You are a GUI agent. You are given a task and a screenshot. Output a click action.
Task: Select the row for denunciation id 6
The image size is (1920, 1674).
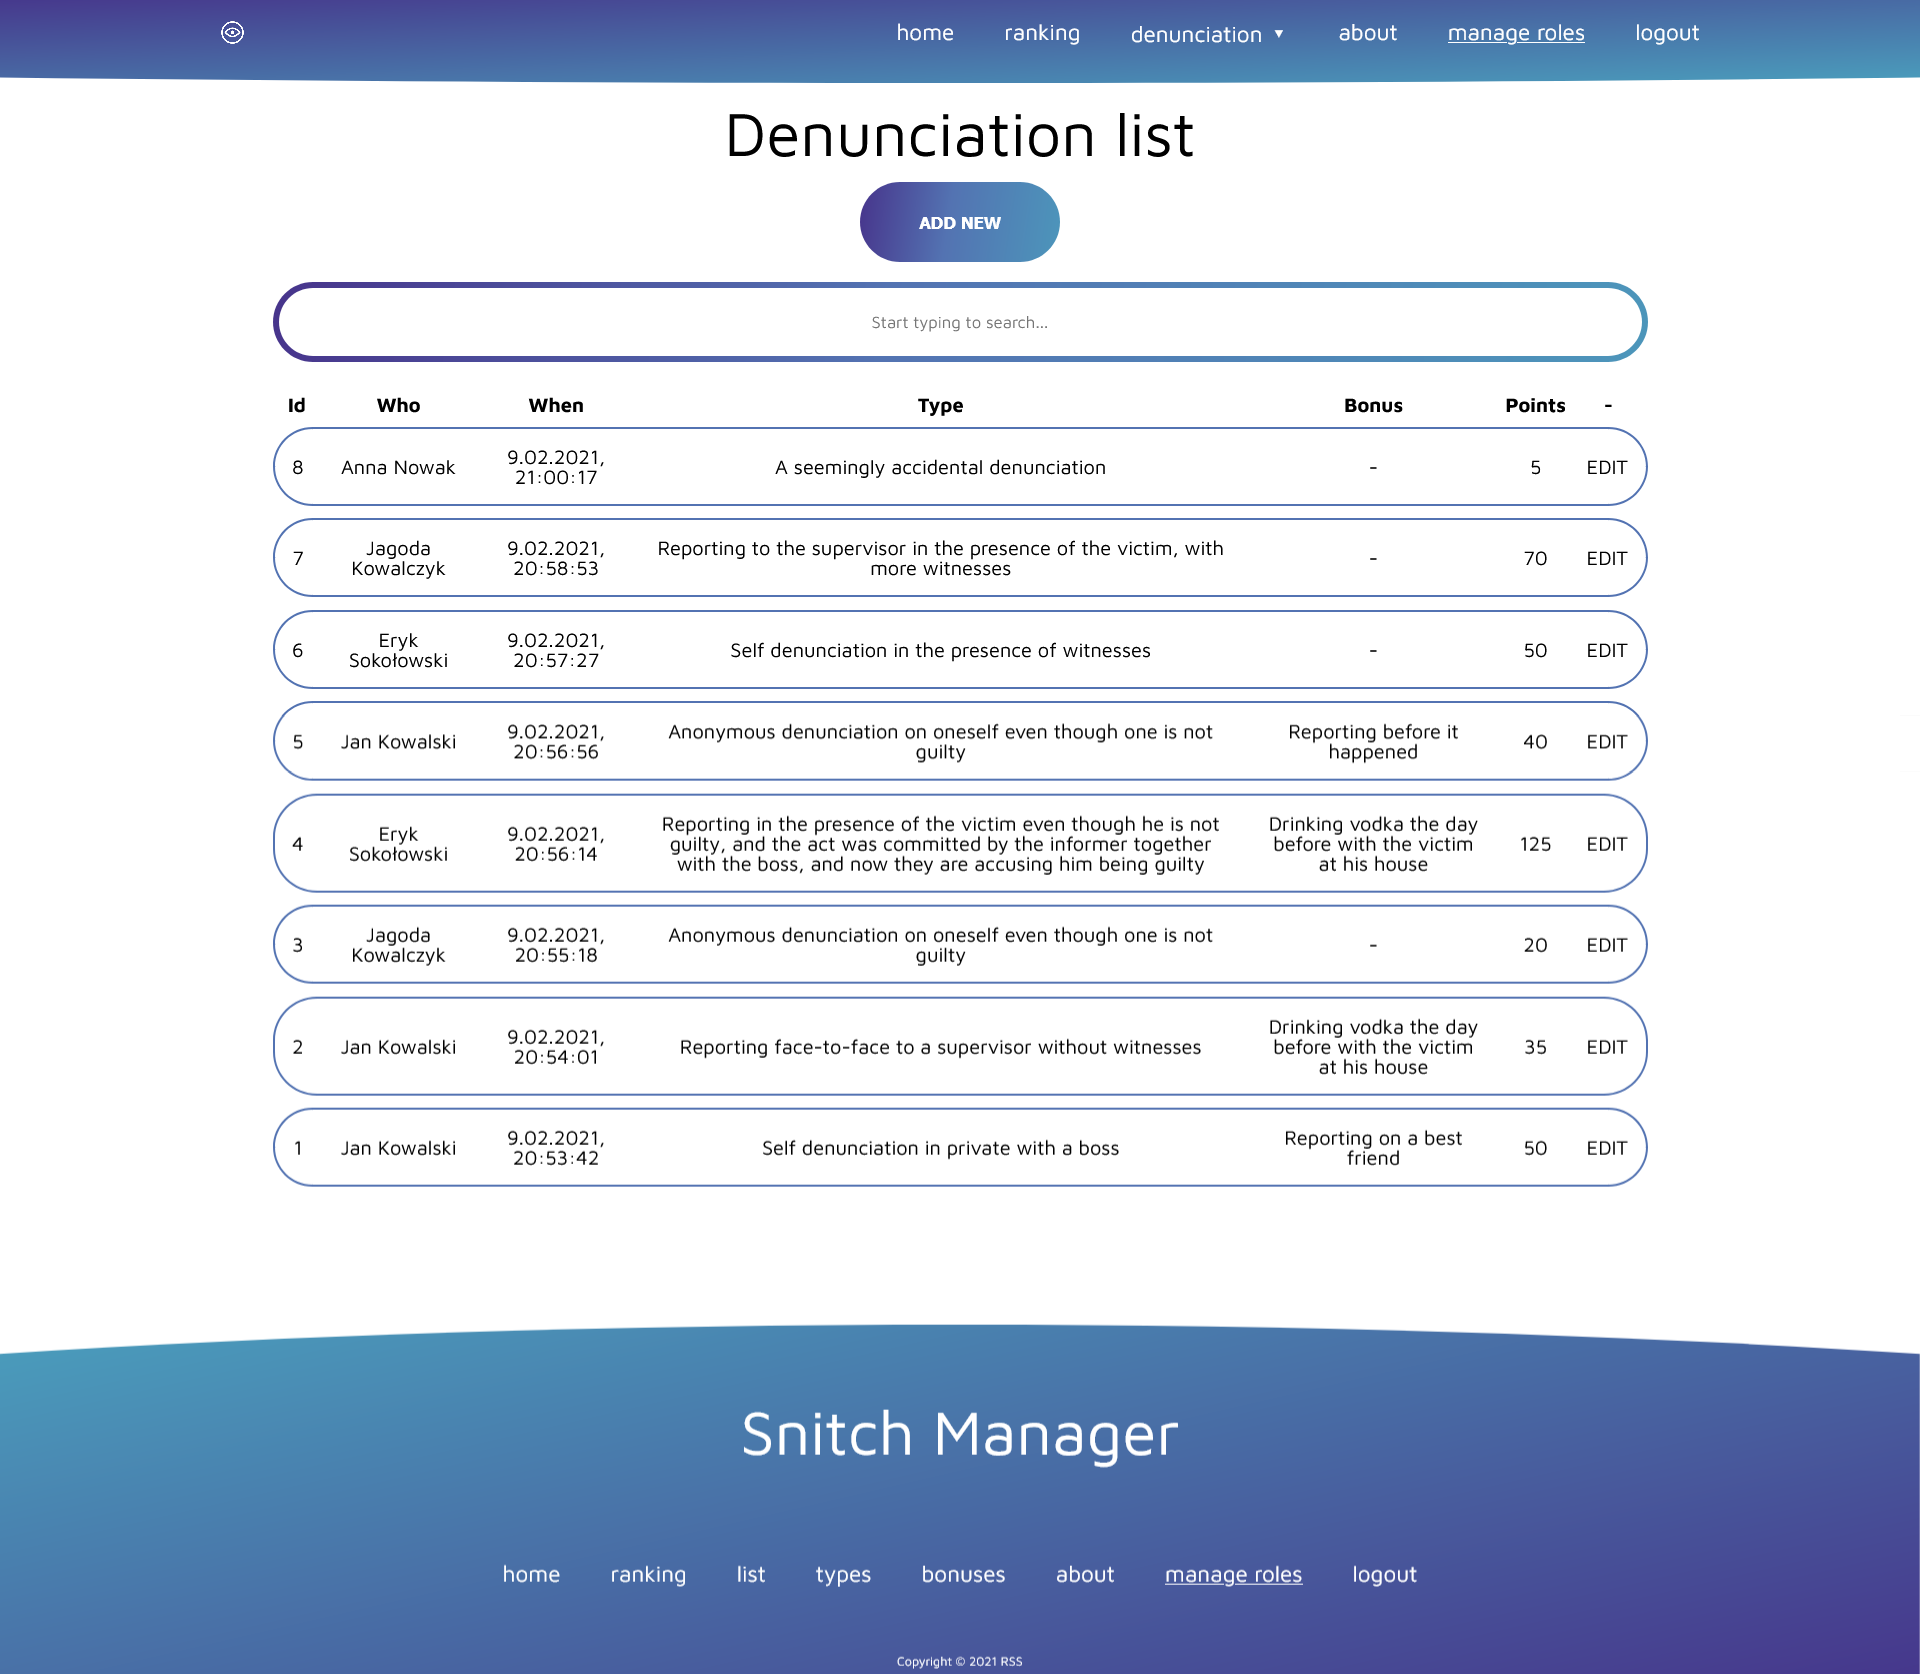(940, 650)
